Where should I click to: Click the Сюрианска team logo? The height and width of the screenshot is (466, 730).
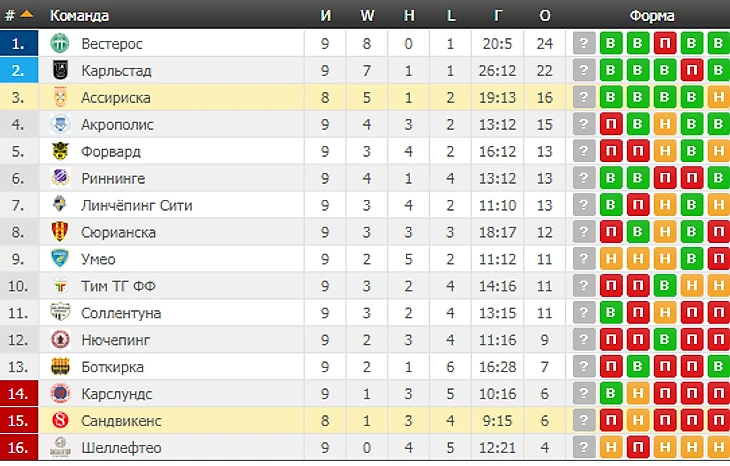[60, 233]
